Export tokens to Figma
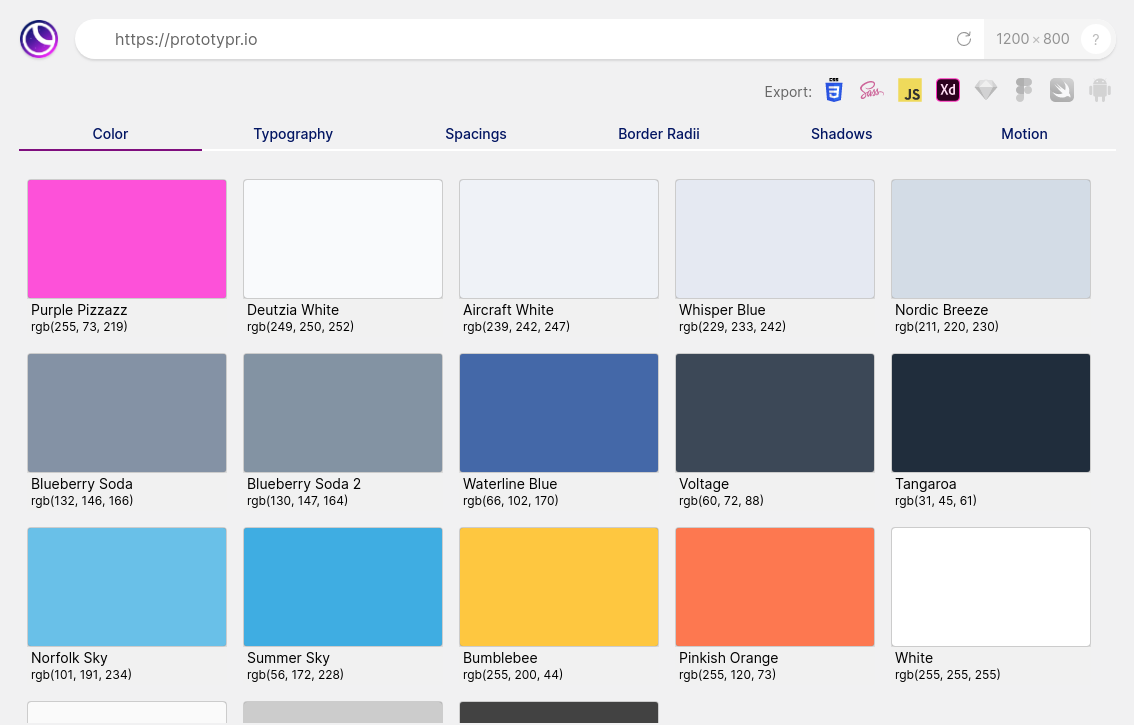 click(1023, 90)
